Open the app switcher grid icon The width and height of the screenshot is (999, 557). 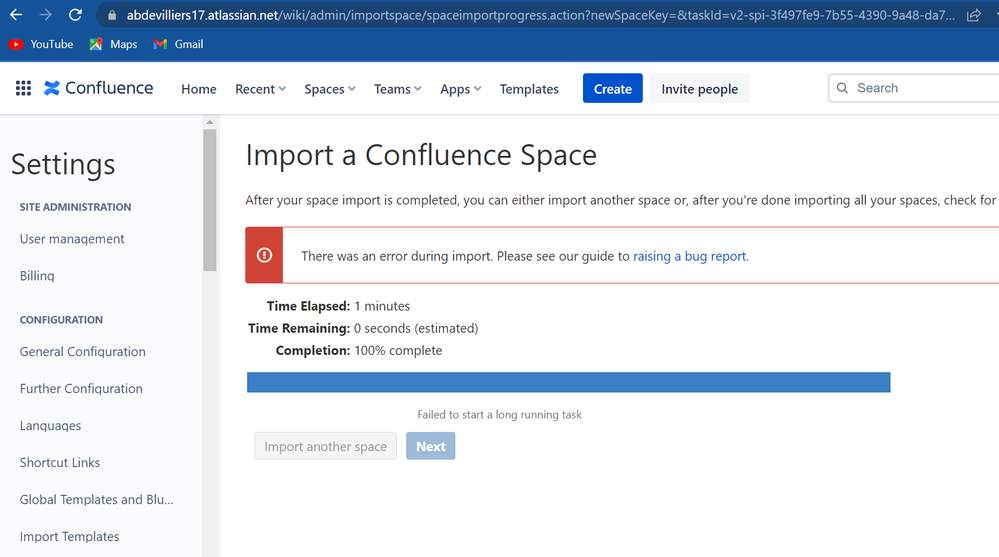pos(24,88)
